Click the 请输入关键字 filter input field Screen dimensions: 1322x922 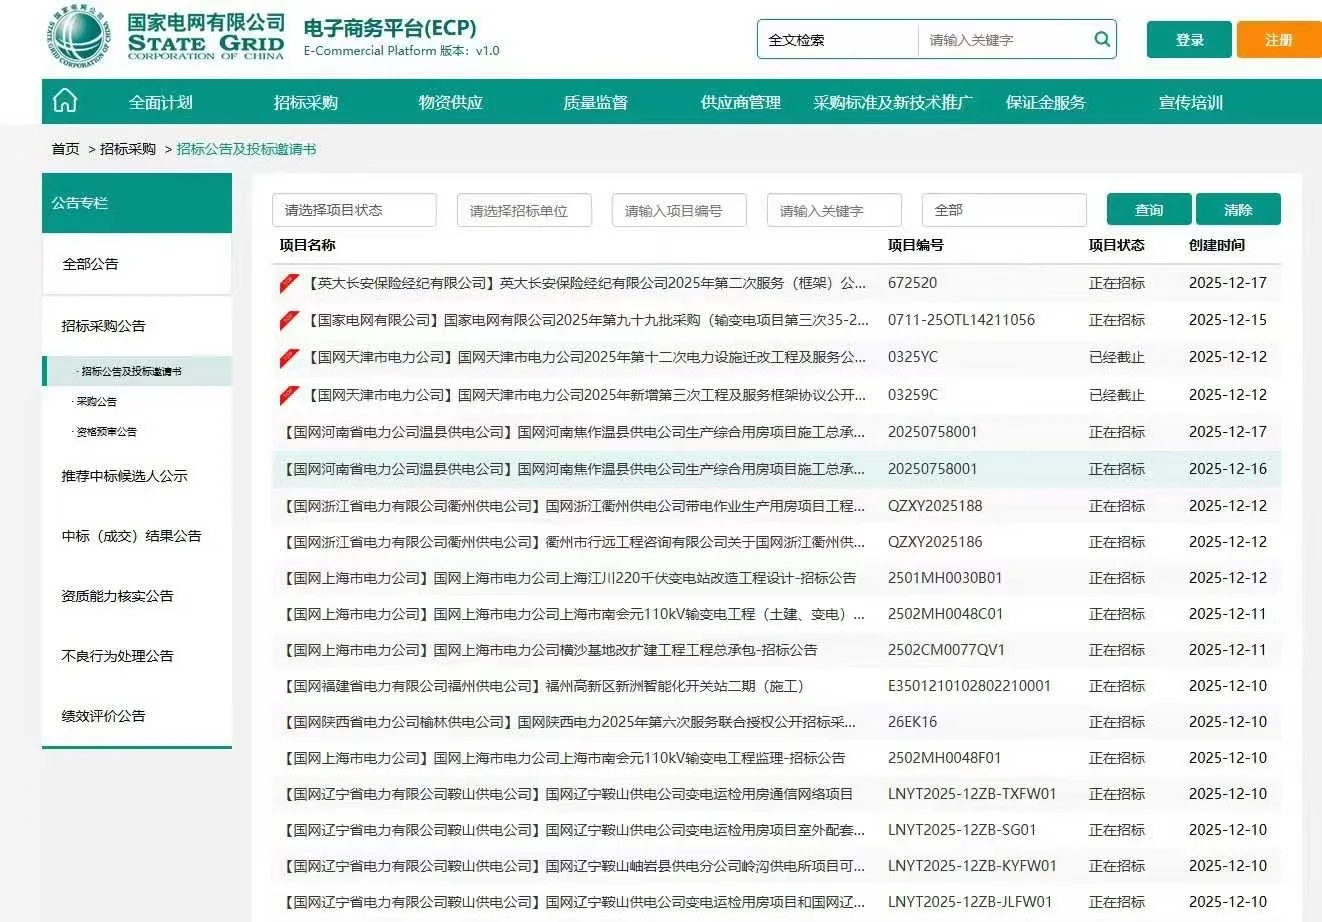pos(834,210)
